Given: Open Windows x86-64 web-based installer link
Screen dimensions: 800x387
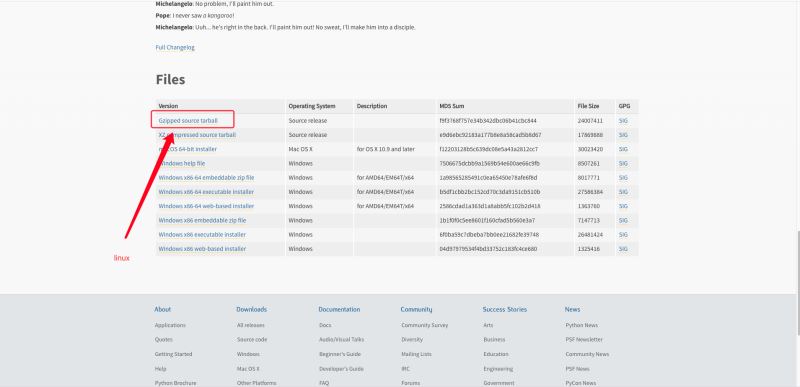Looking at the screenshot, I should tap(206, 207).
